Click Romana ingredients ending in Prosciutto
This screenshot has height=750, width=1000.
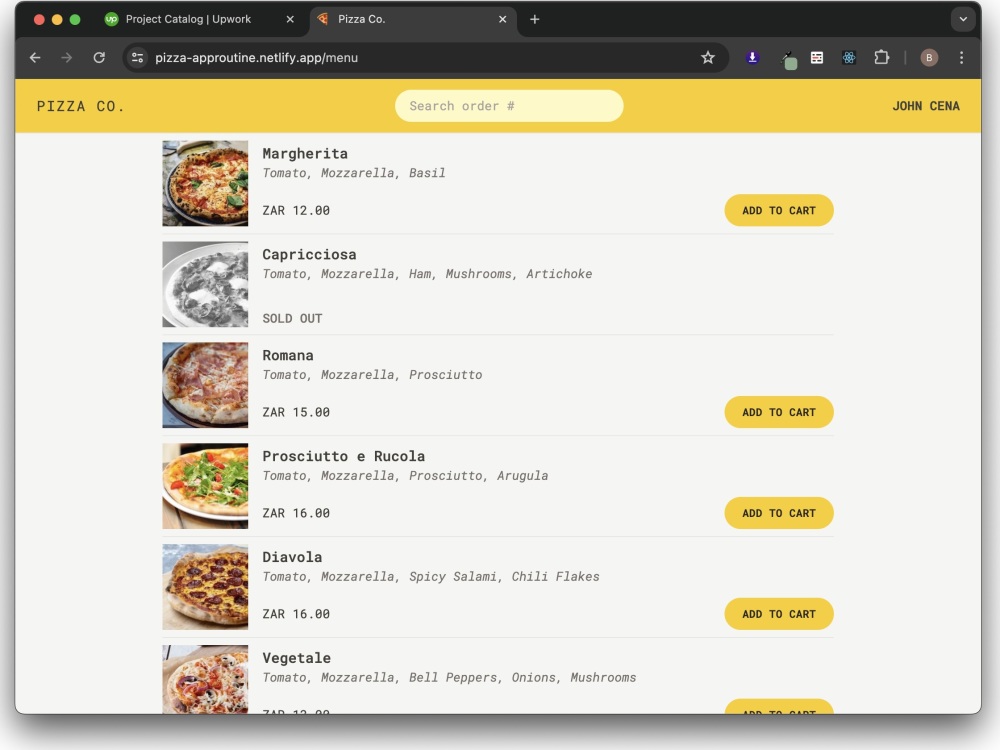click(x=372, y=375)
